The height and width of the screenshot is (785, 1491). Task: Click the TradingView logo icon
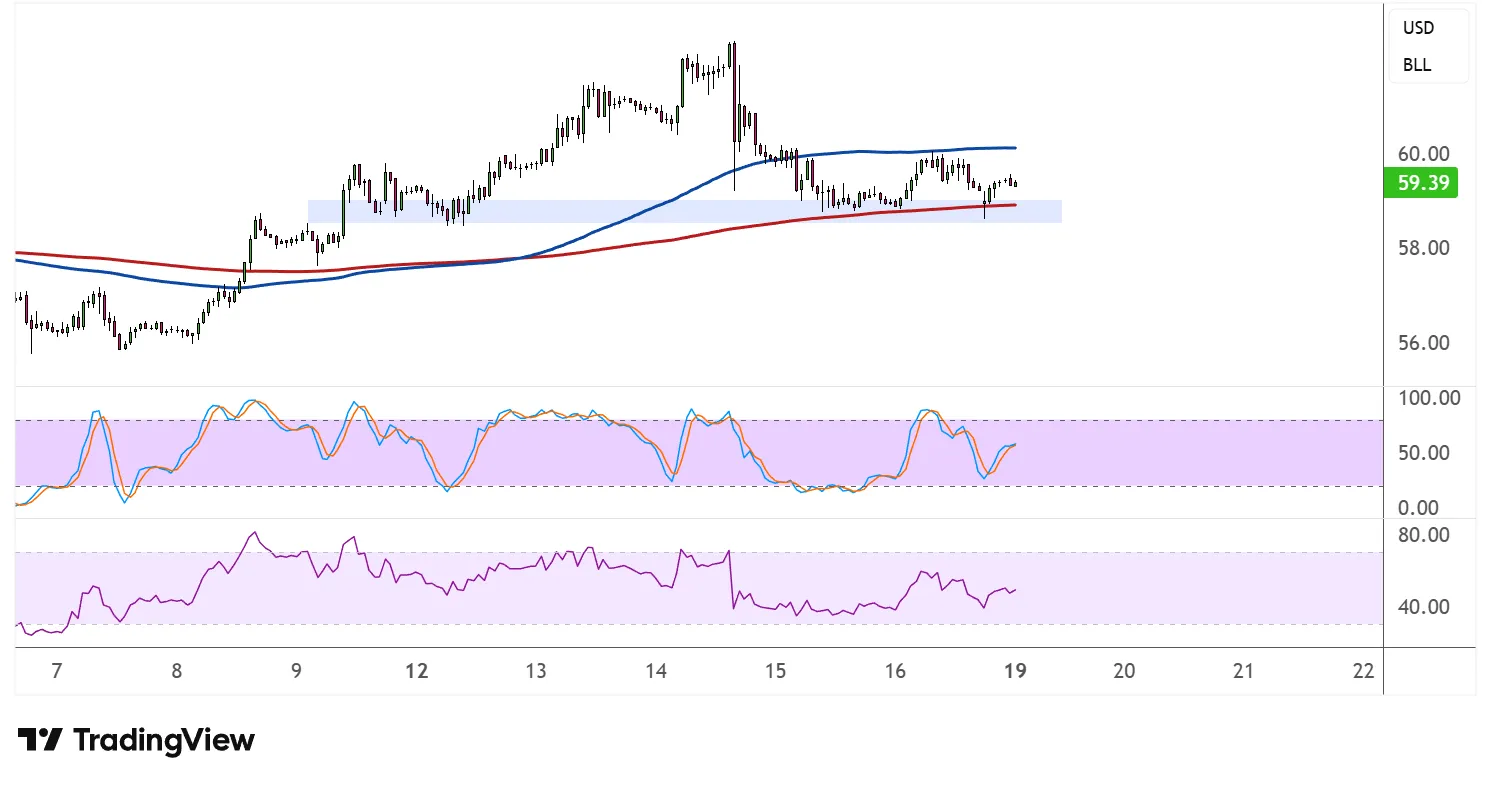[40, 741]
